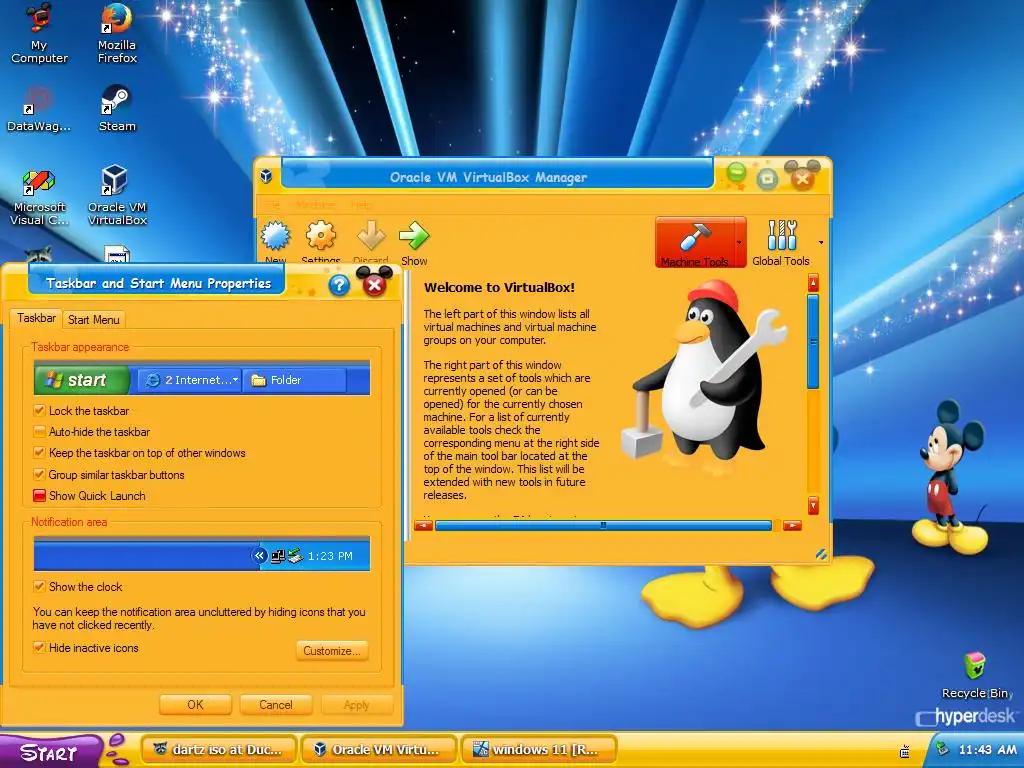Open the purple START menu button
Viewport: 1024px width, 768px height.
pyautogui.click(x=50, y=752)
